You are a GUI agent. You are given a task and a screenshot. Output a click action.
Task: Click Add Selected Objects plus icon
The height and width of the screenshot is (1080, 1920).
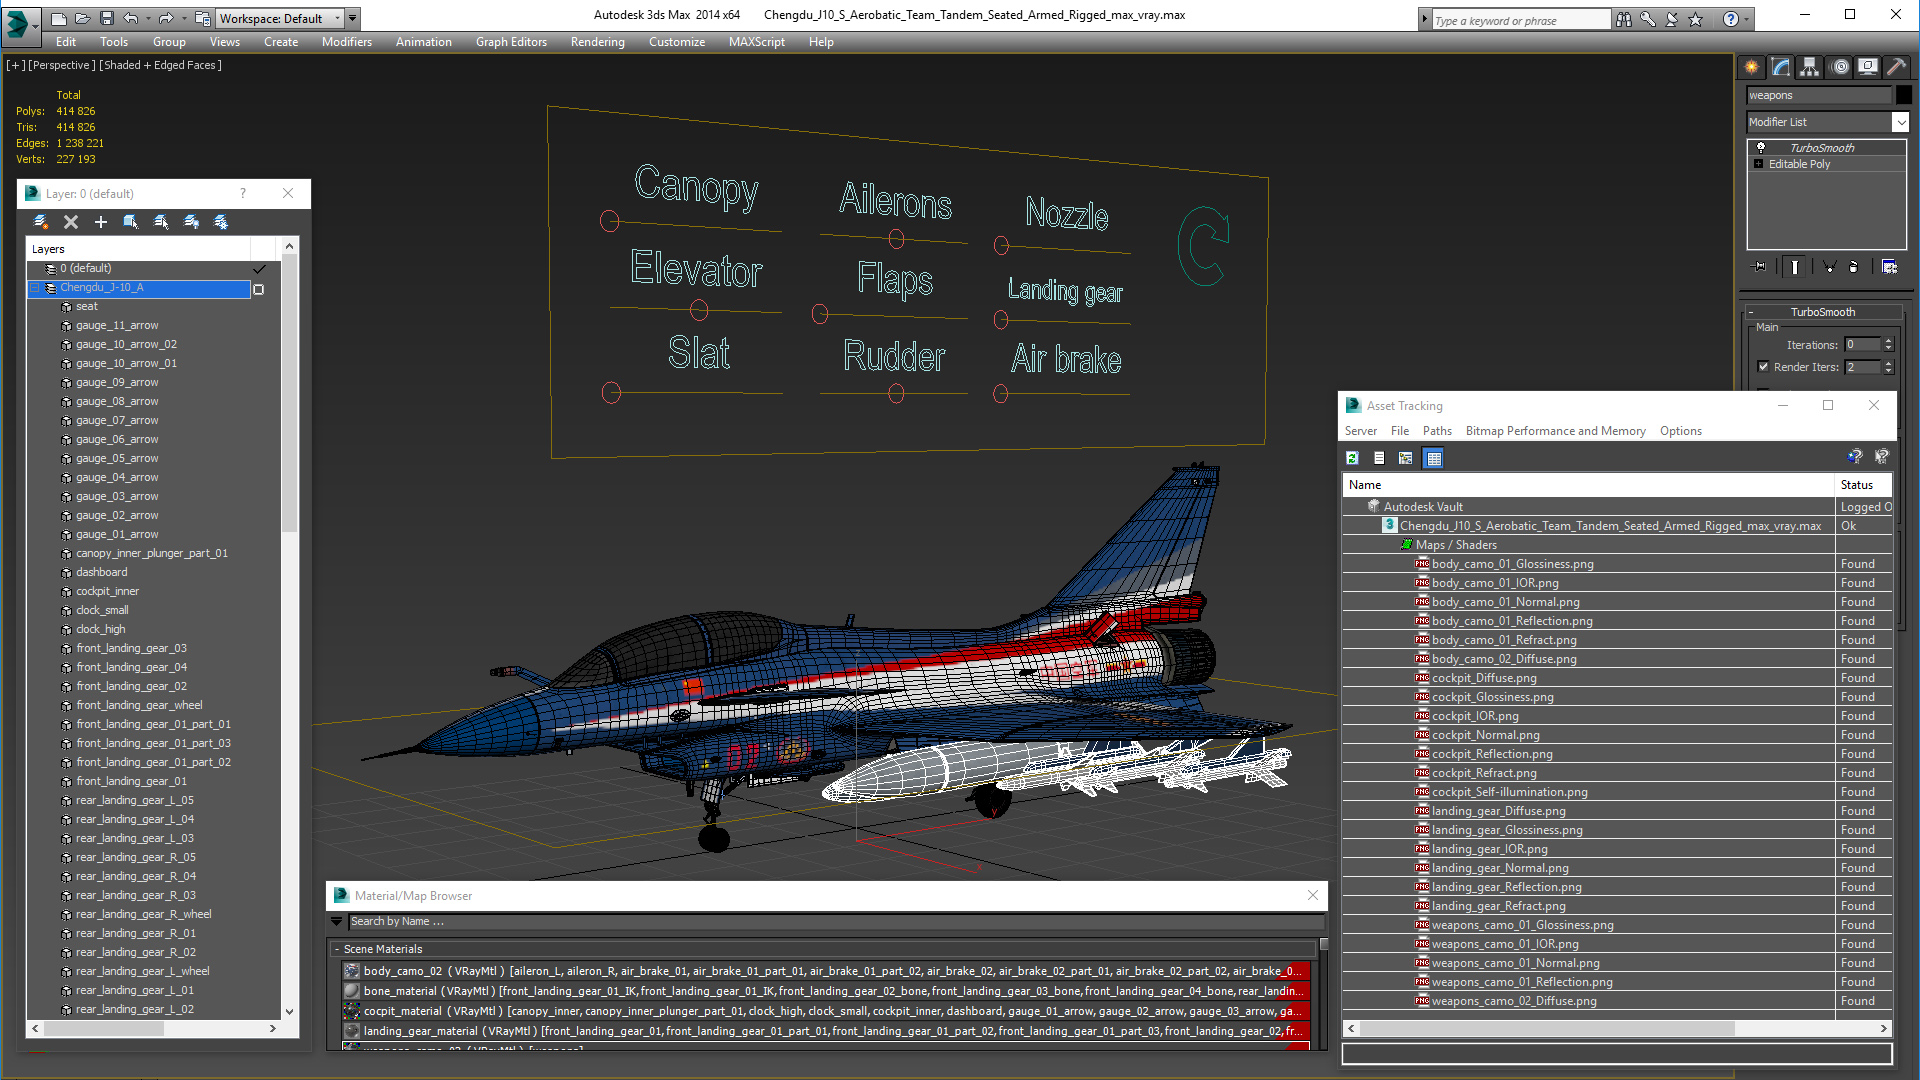[100, 222]
